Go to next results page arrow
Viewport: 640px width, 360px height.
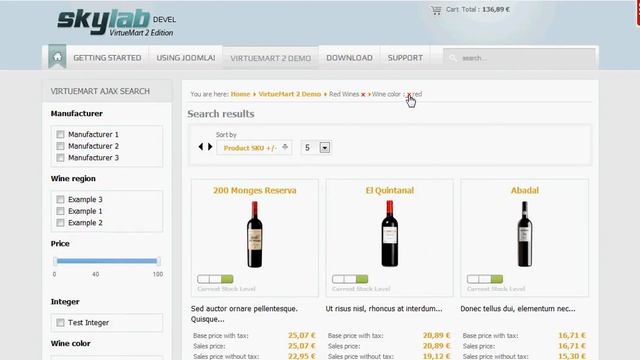(210, 147)
